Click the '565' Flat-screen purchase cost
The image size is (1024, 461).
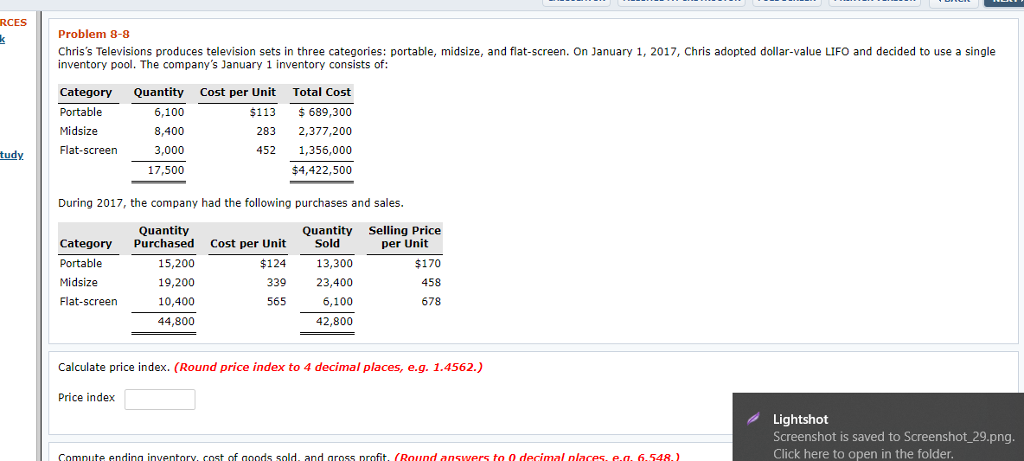click(277, 302)
